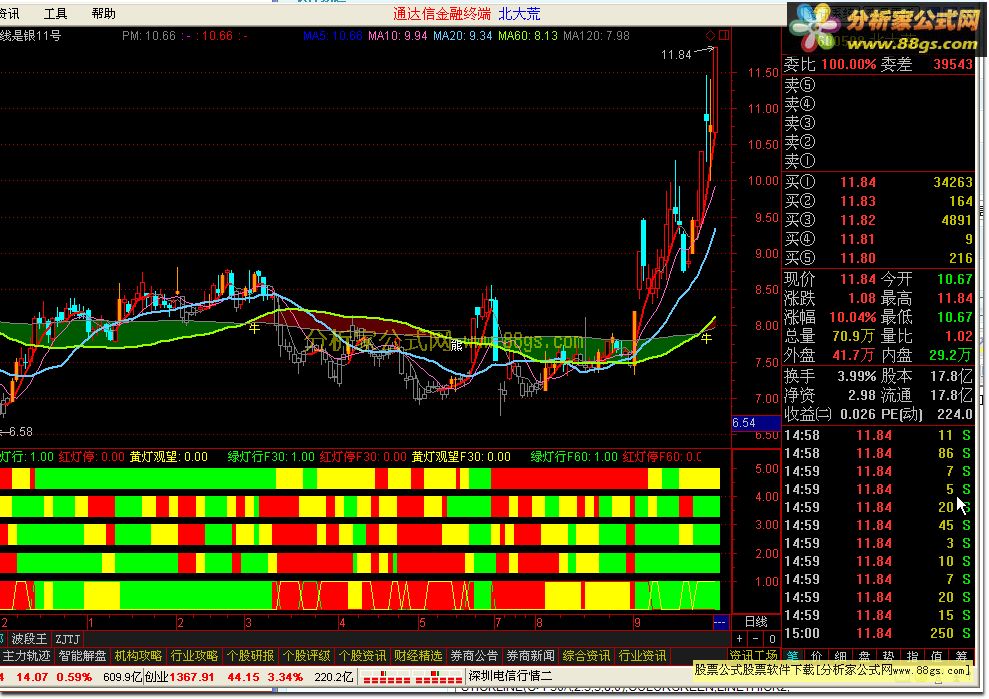989x699 pixels.
Task: Click the red signal bars icon in the status bar
Action: coord(413,678)
